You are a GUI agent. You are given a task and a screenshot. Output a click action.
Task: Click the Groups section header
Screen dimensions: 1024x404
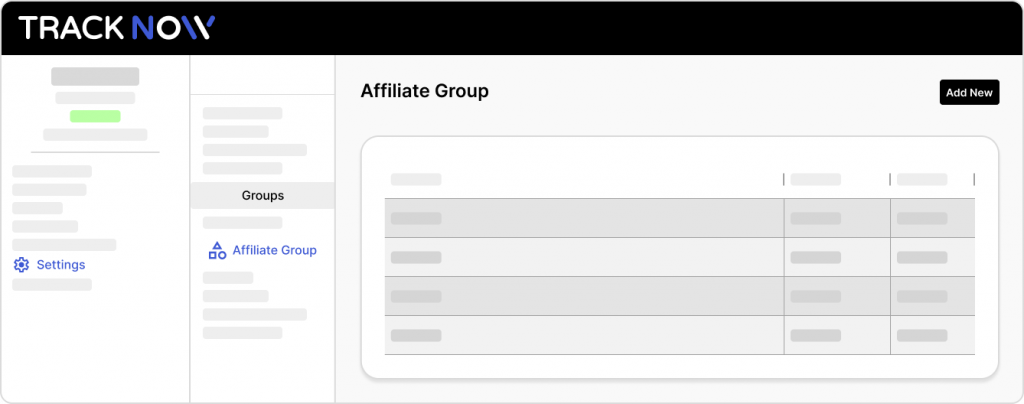point(263,195)
